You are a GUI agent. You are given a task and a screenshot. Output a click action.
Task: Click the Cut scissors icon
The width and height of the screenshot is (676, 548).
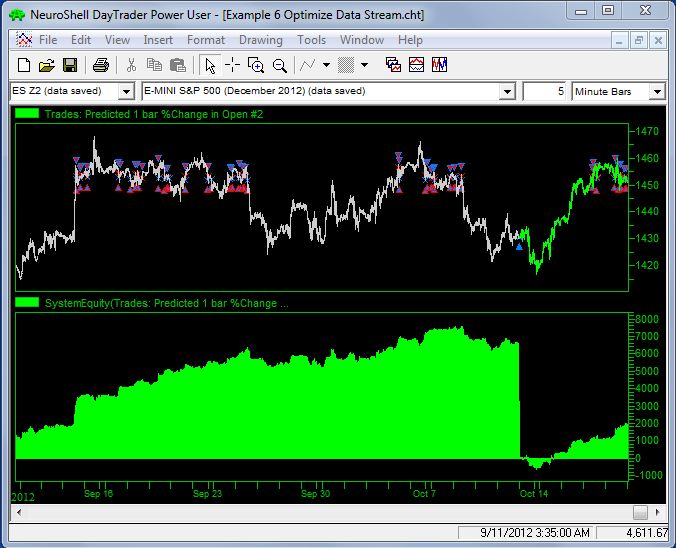click(131, 65)
